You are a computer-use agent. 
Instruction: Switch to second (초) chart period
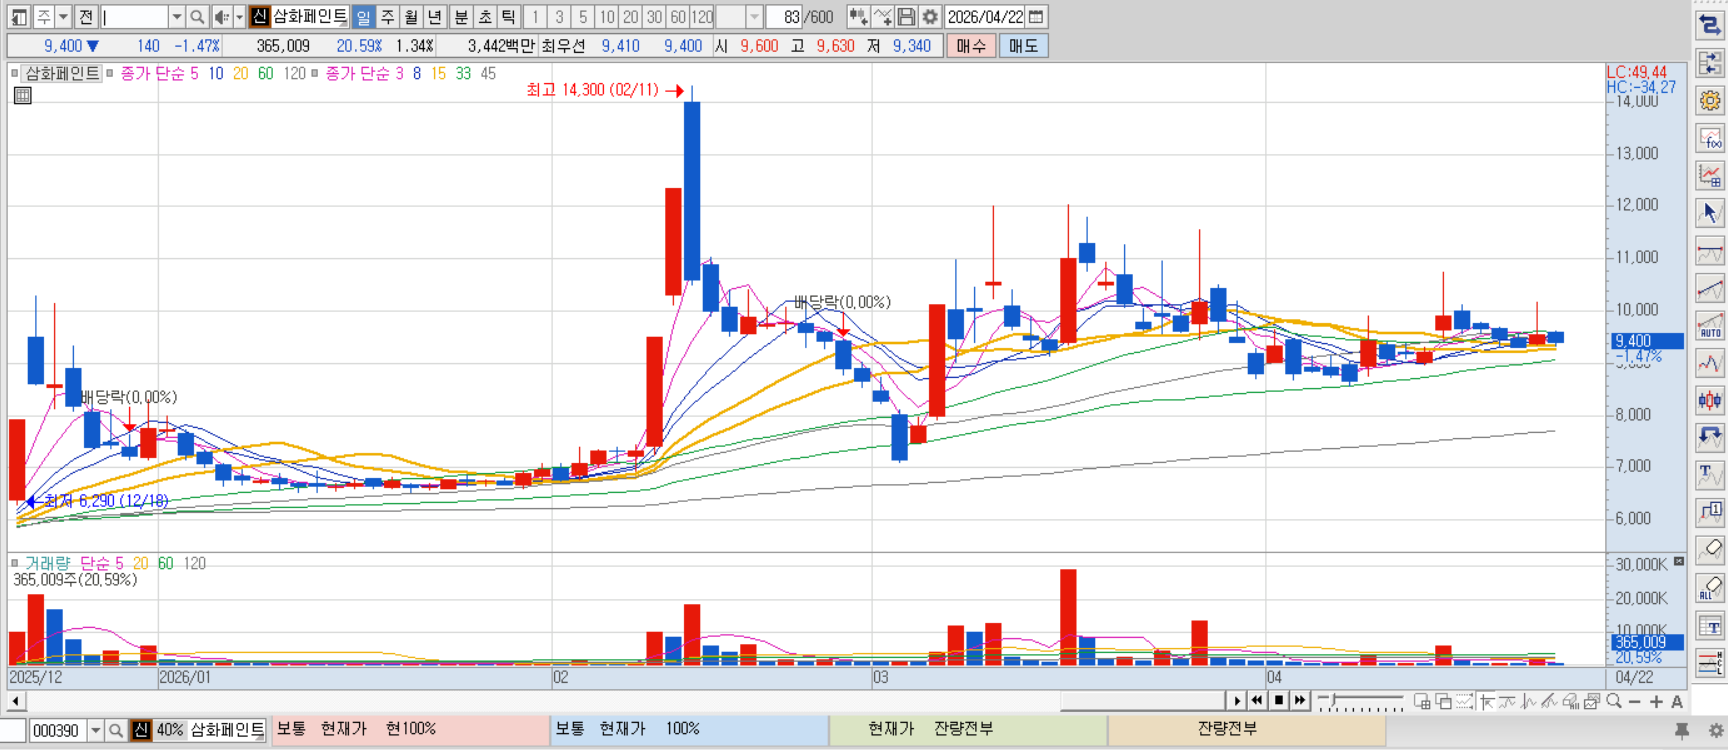click(x=485, y=17)
